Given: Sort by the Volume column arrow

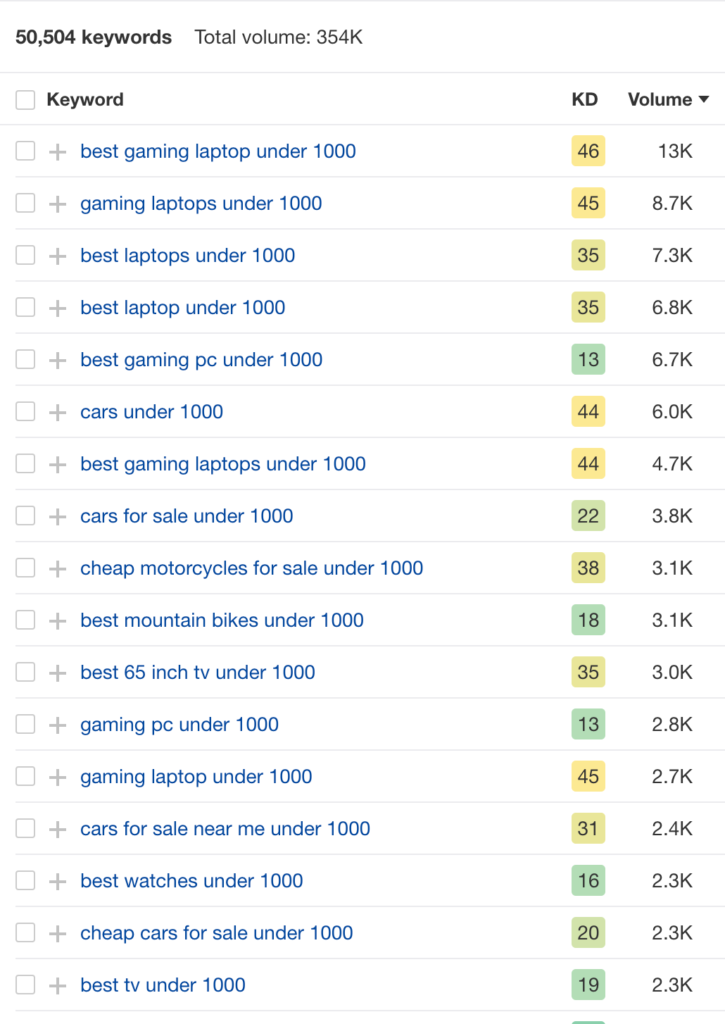Looking at the screenshot, I should [x=704, y=99].
